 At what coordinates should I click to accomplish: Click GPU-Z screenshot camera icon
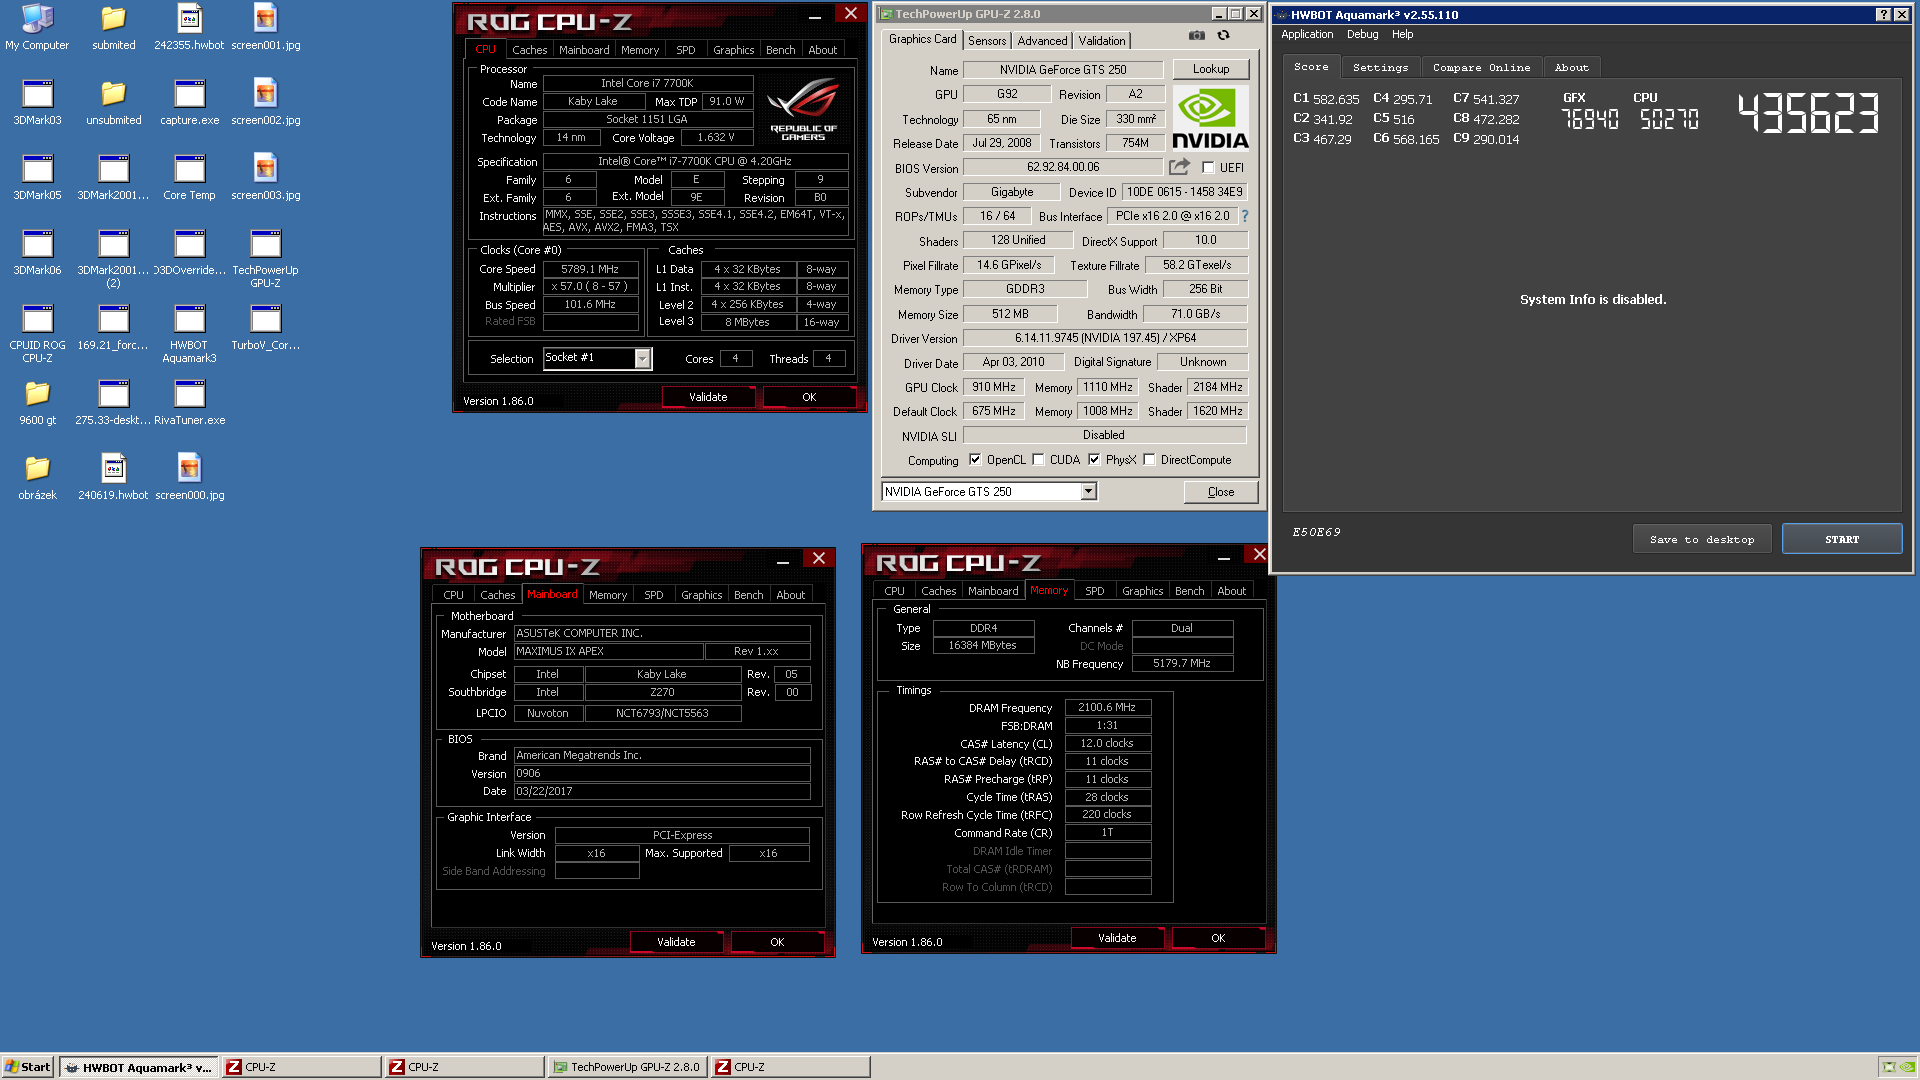click(x=1196, y=36)
